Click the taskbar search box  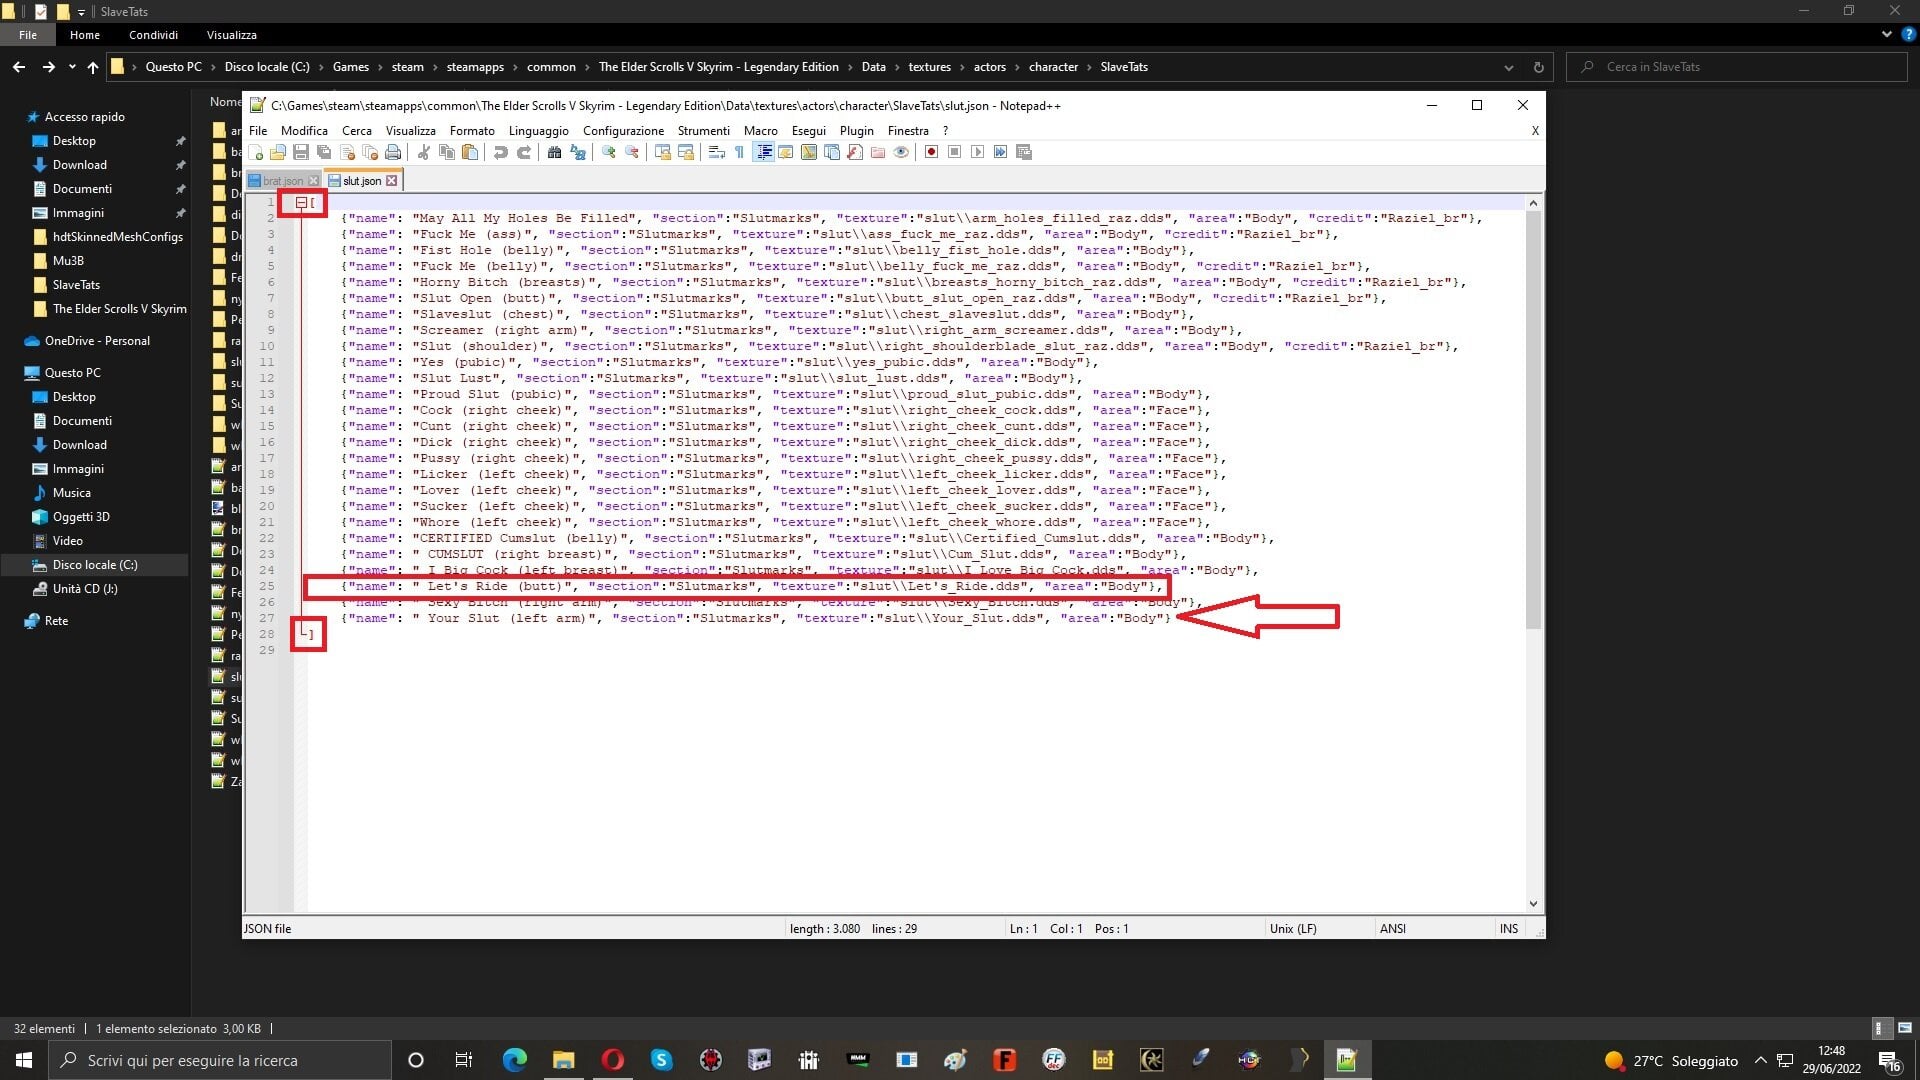(x=220, y=1060)
